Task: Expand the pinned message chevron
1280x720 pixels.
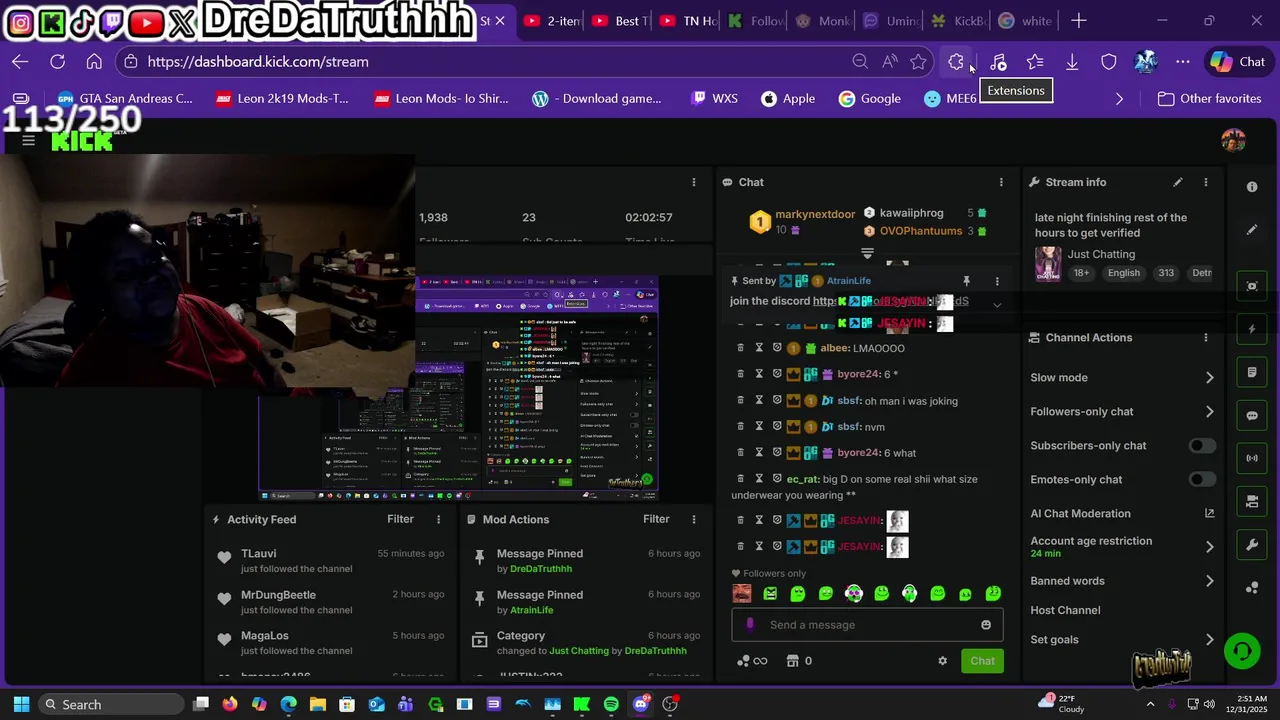Action: [997, 304]
